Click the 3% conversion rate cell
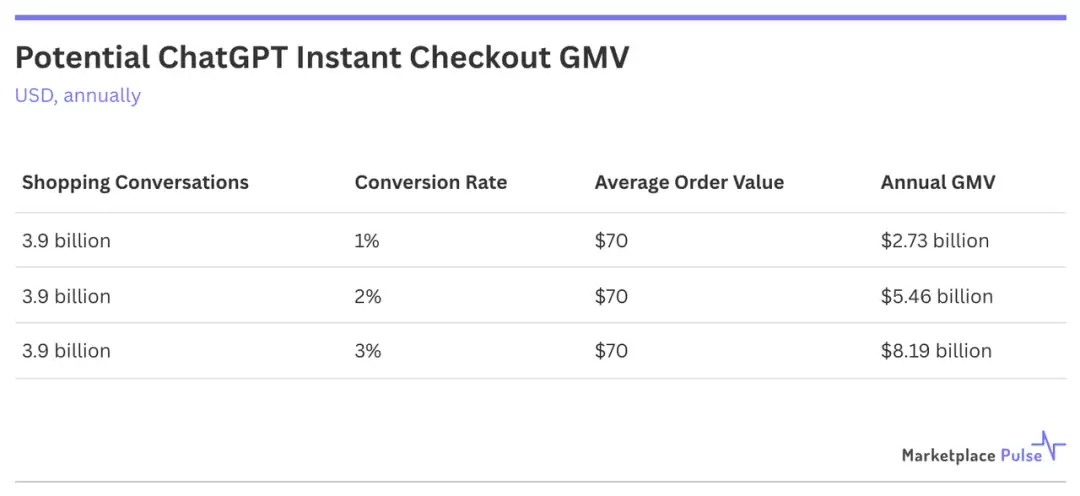Image resolution: width=1080 pixels, height=496 pixels. [x=367, y=351]
